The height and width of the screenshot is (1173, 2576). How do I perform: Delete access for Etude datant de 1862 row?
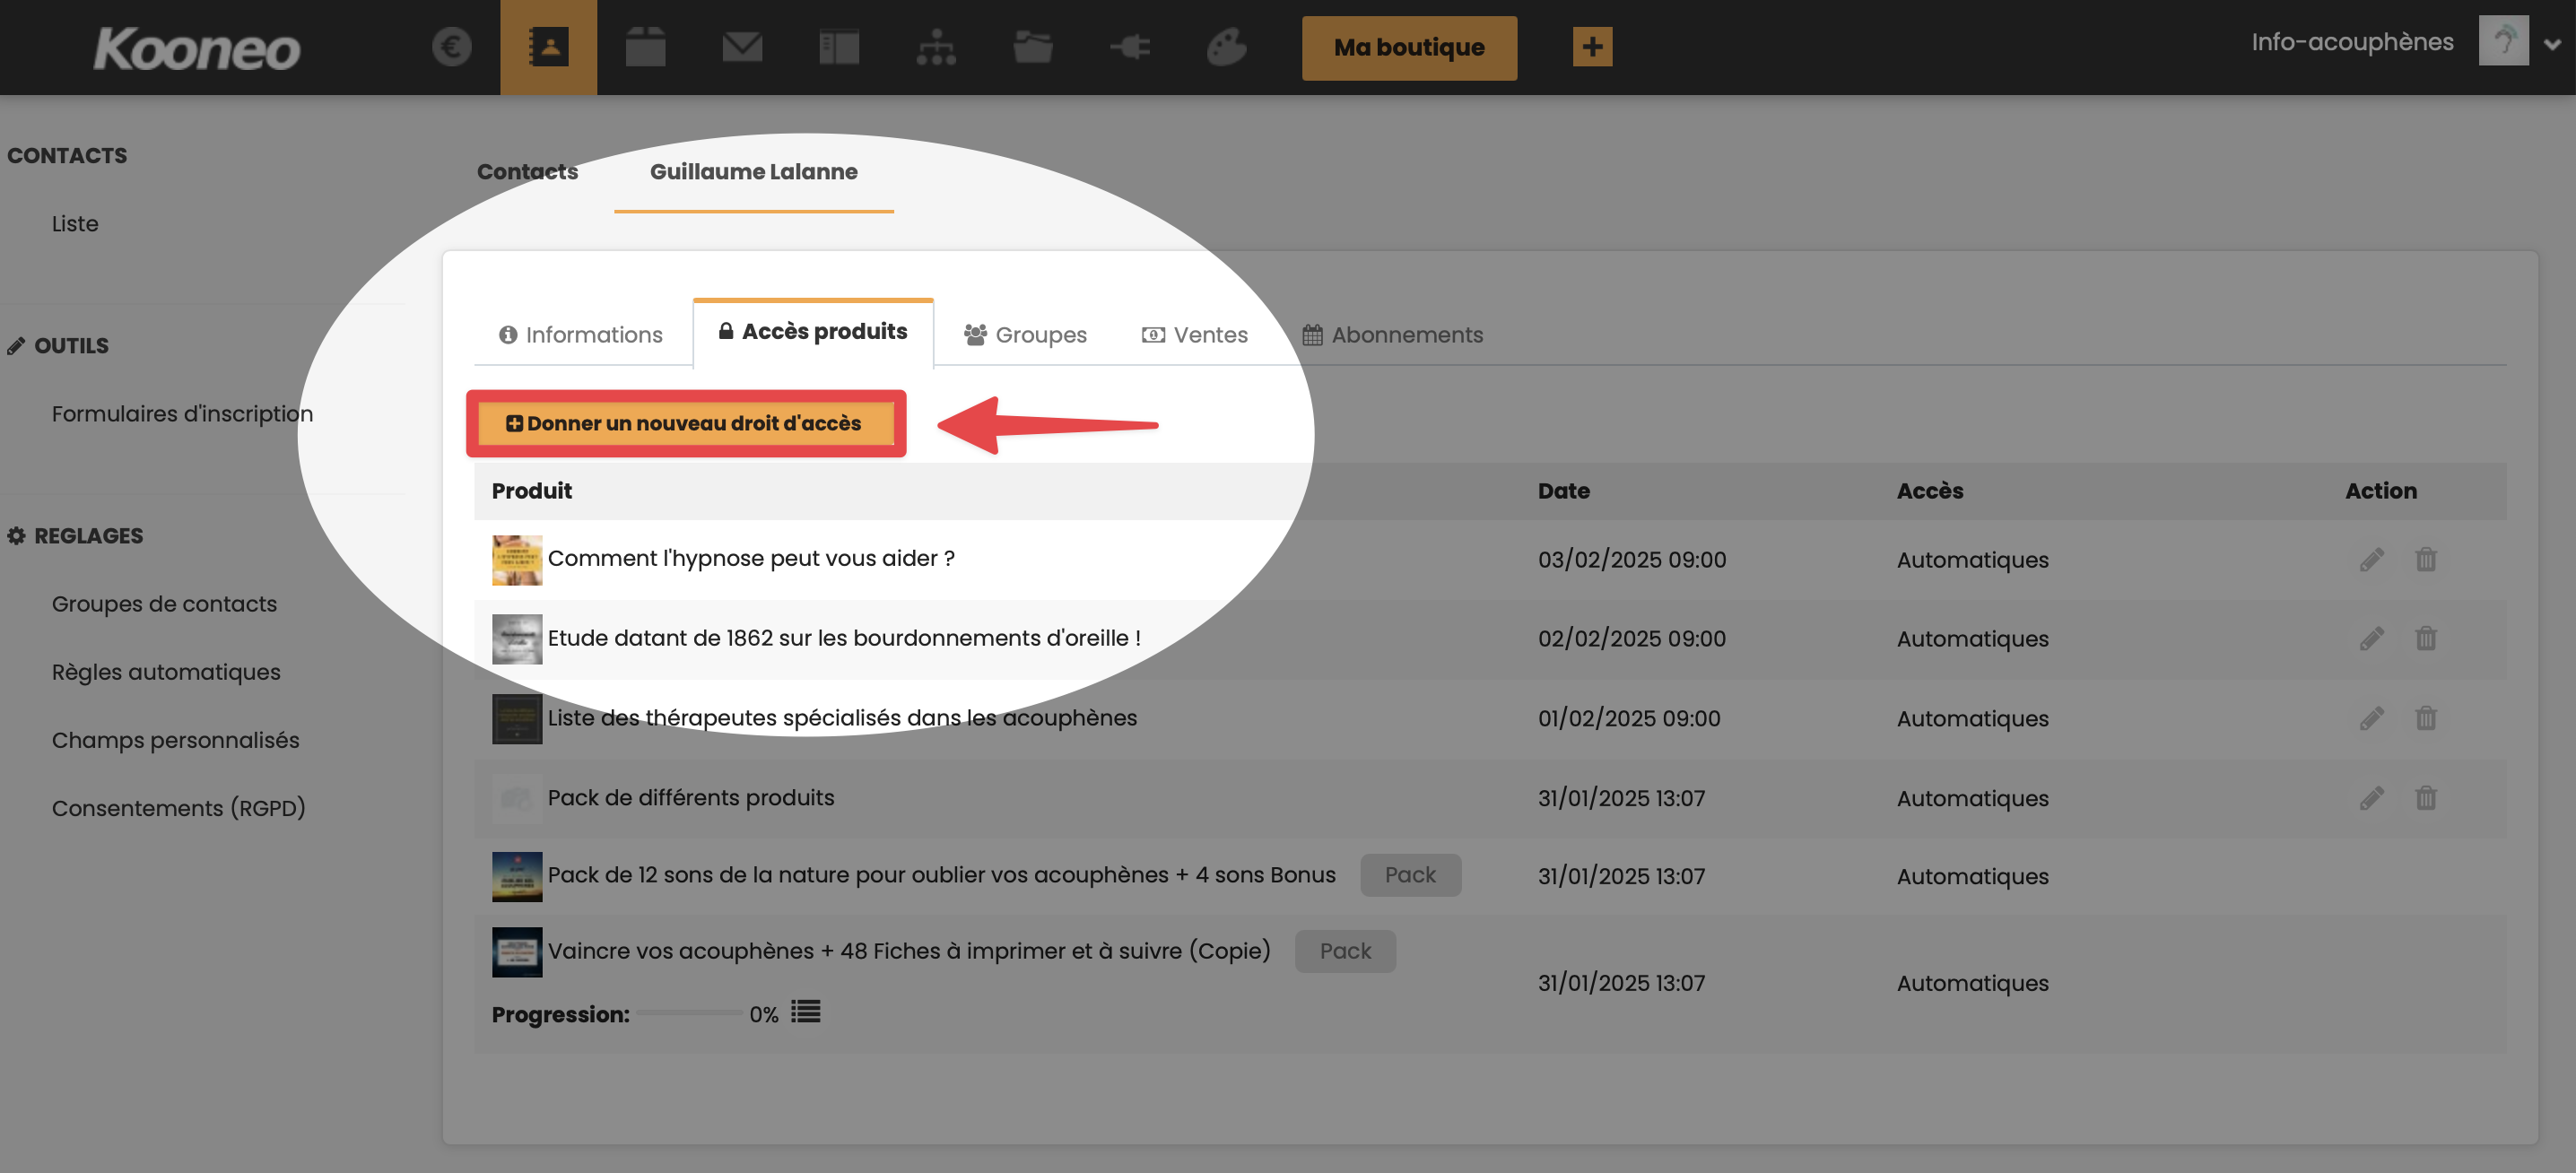tap(2425, 639)
